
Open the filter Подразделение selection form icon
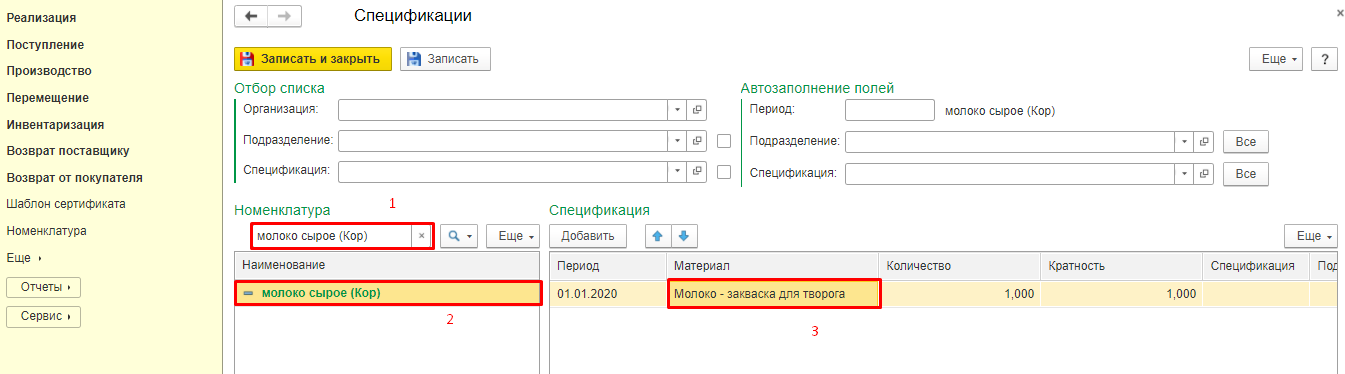pyautogui.click(x=697, y=141)
